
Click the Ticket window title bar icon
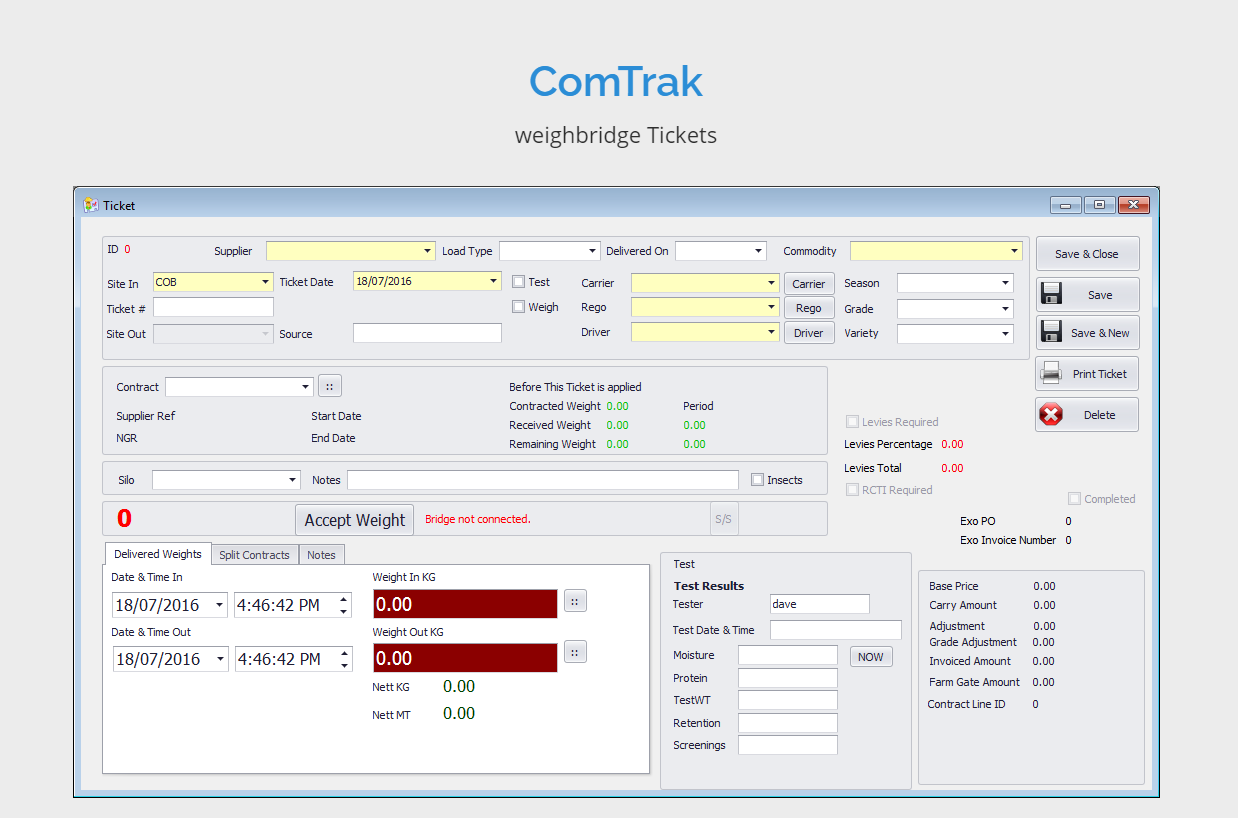click(x=91, y=205)
